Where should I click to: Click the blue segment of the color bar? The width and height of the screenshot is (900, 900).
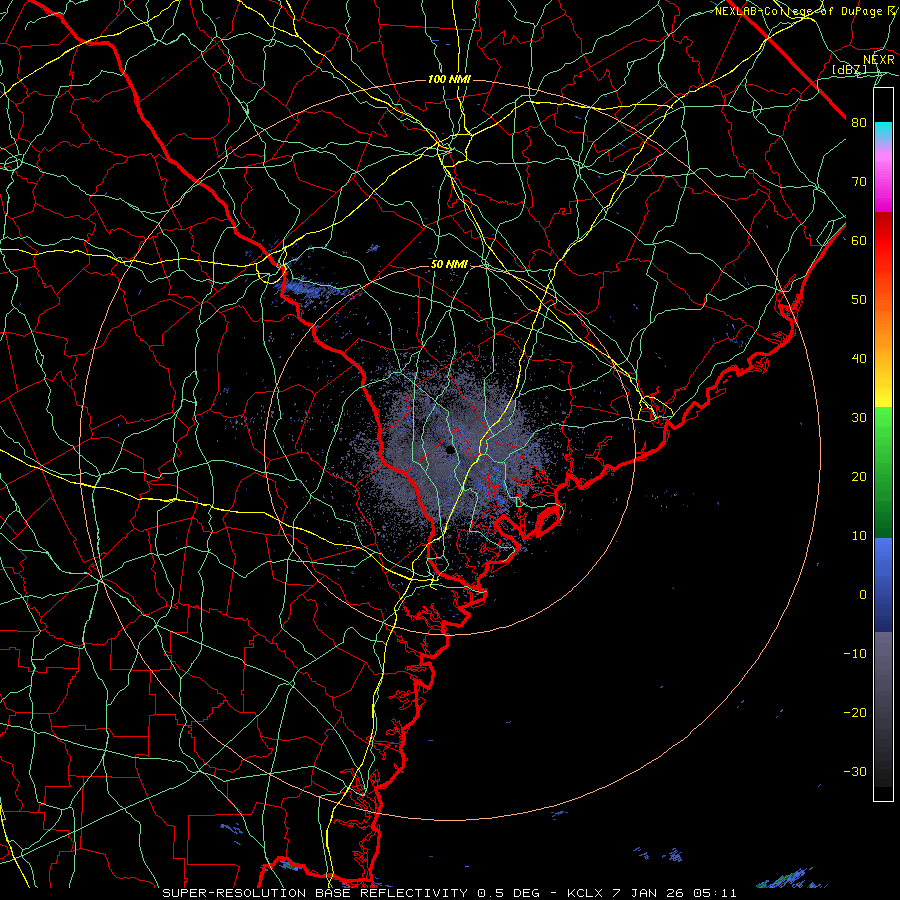pyautogui.click(x=883, y=585)
